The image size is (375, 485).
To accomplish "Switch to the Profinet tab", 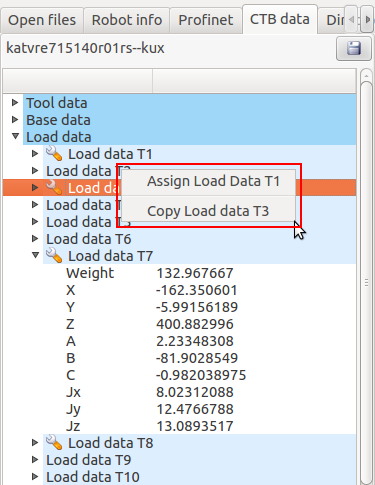I will (206, 20).
